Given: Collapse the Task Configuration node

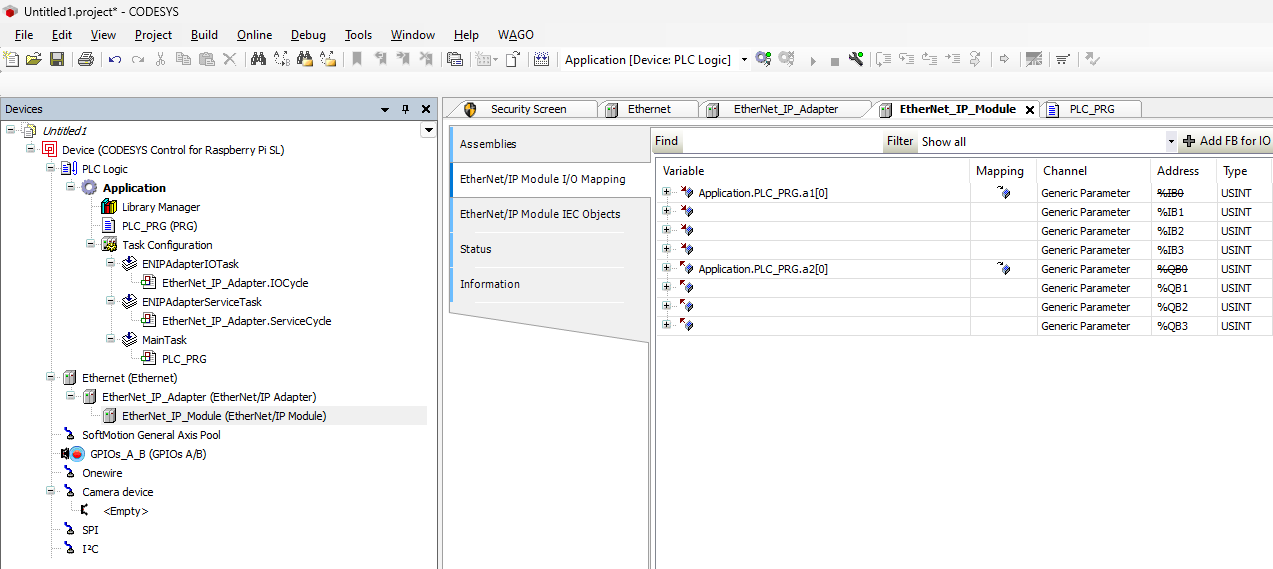Looking at the screenshot, I should [x=91, y=244].
